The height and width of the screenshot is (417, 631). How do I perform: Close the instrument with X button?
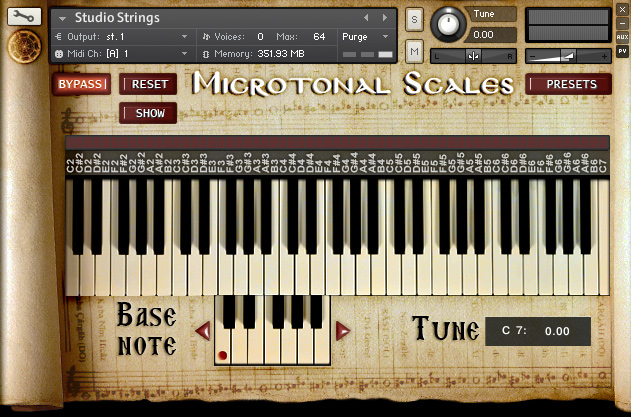point(622,10)
